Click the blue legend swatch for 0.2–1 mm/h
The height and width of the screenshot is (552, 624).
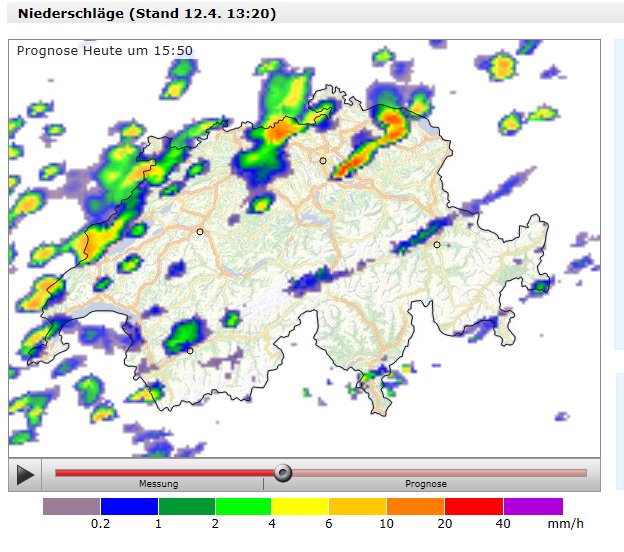[129, 506]
